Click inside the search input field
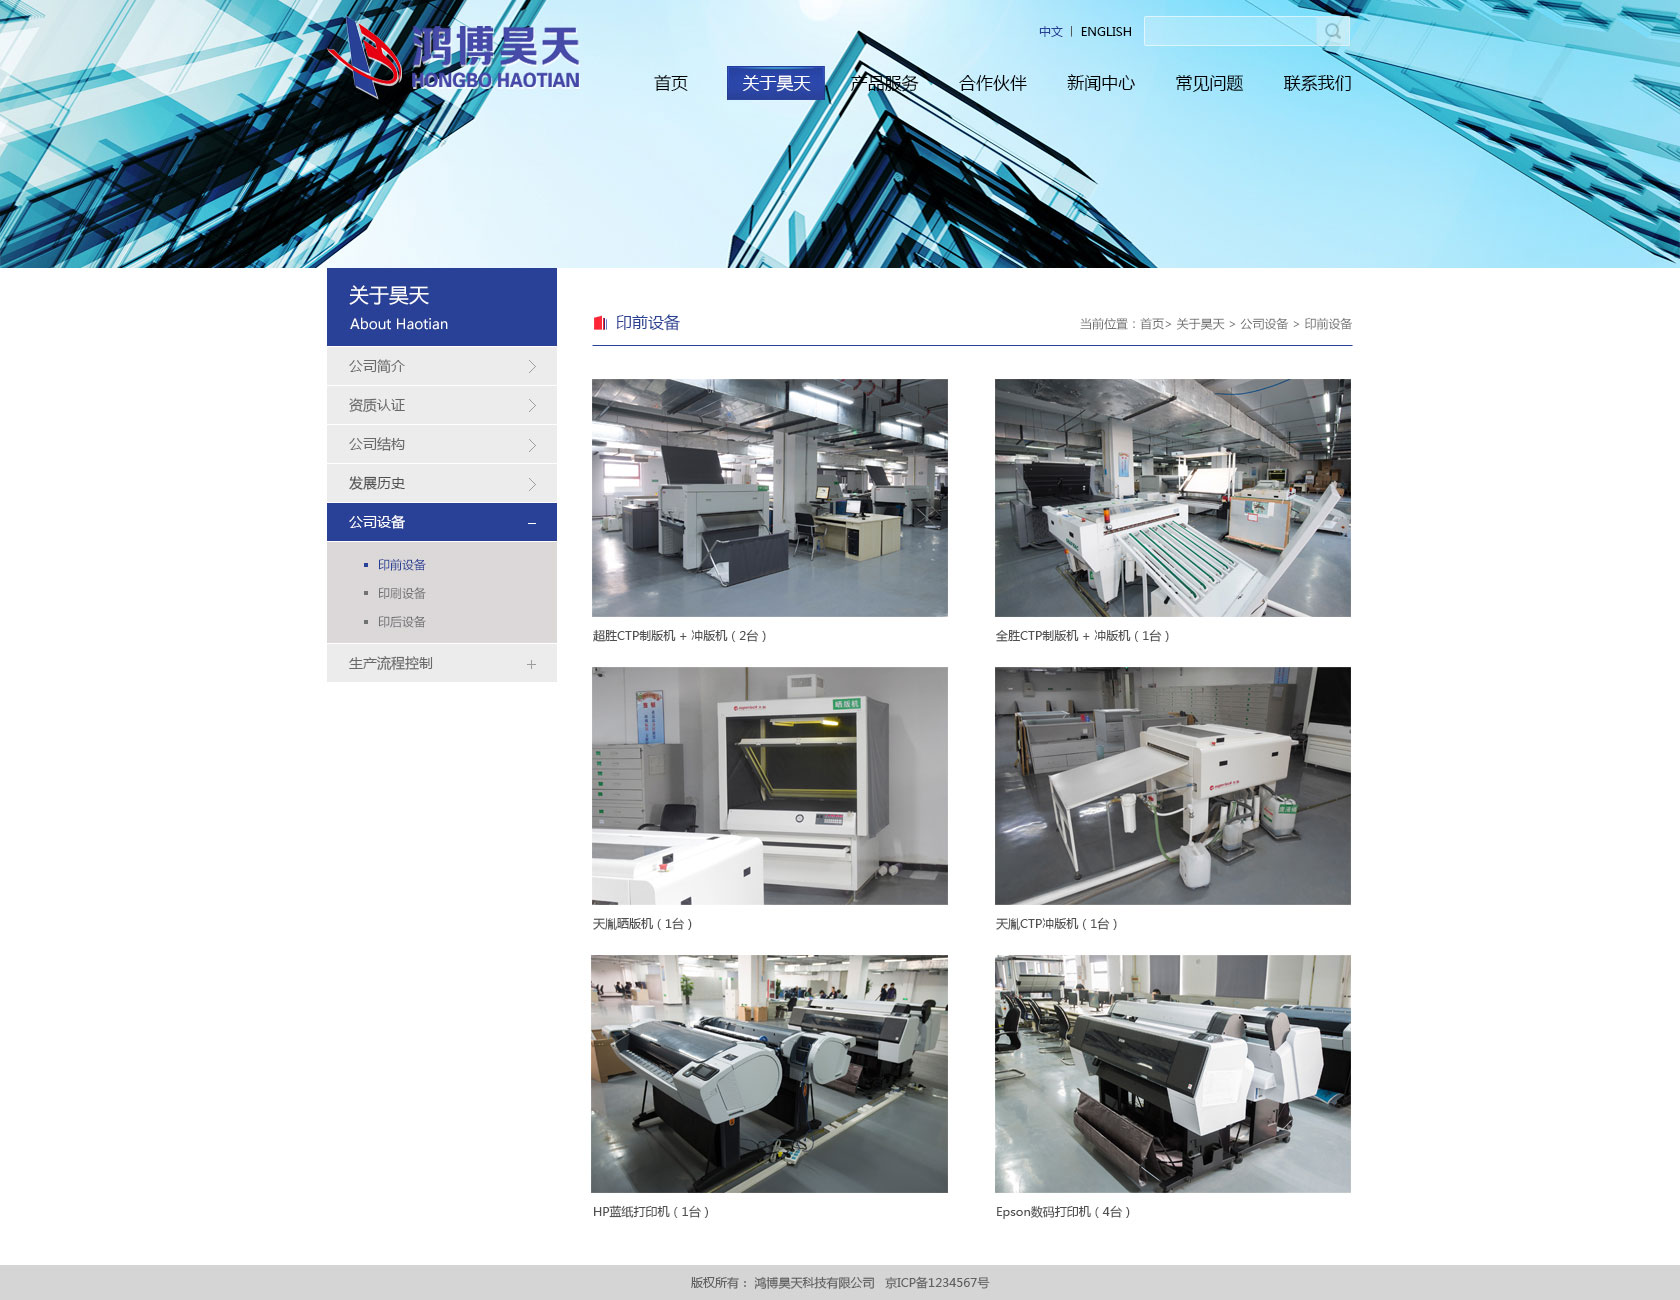The height and width of the screenshot is (1300, 1680). tap(1230, 32)
